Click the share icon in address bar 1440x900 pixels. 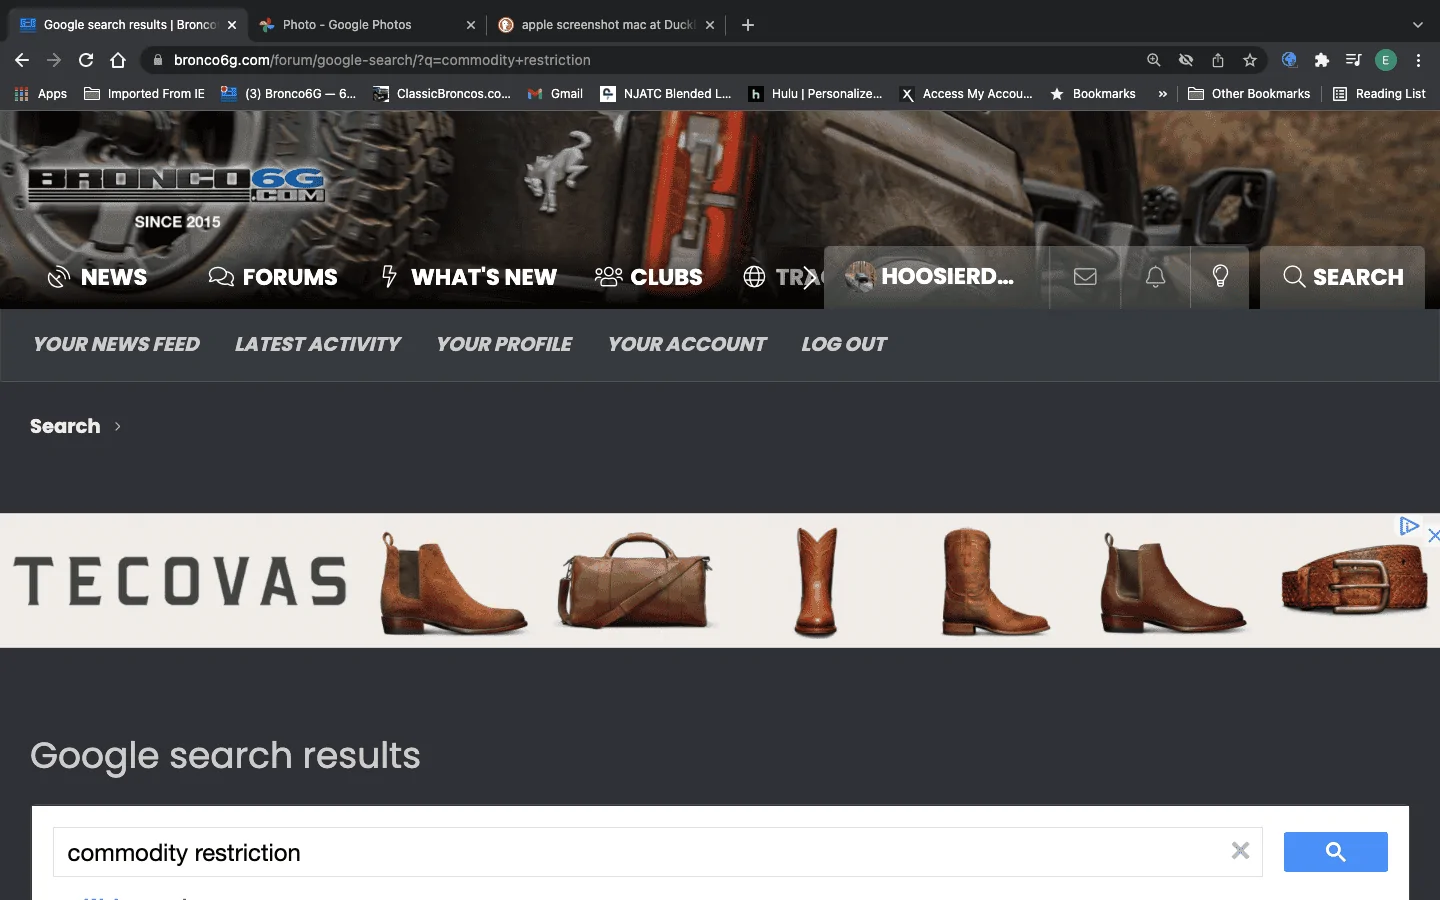[x=1218, y=60]
